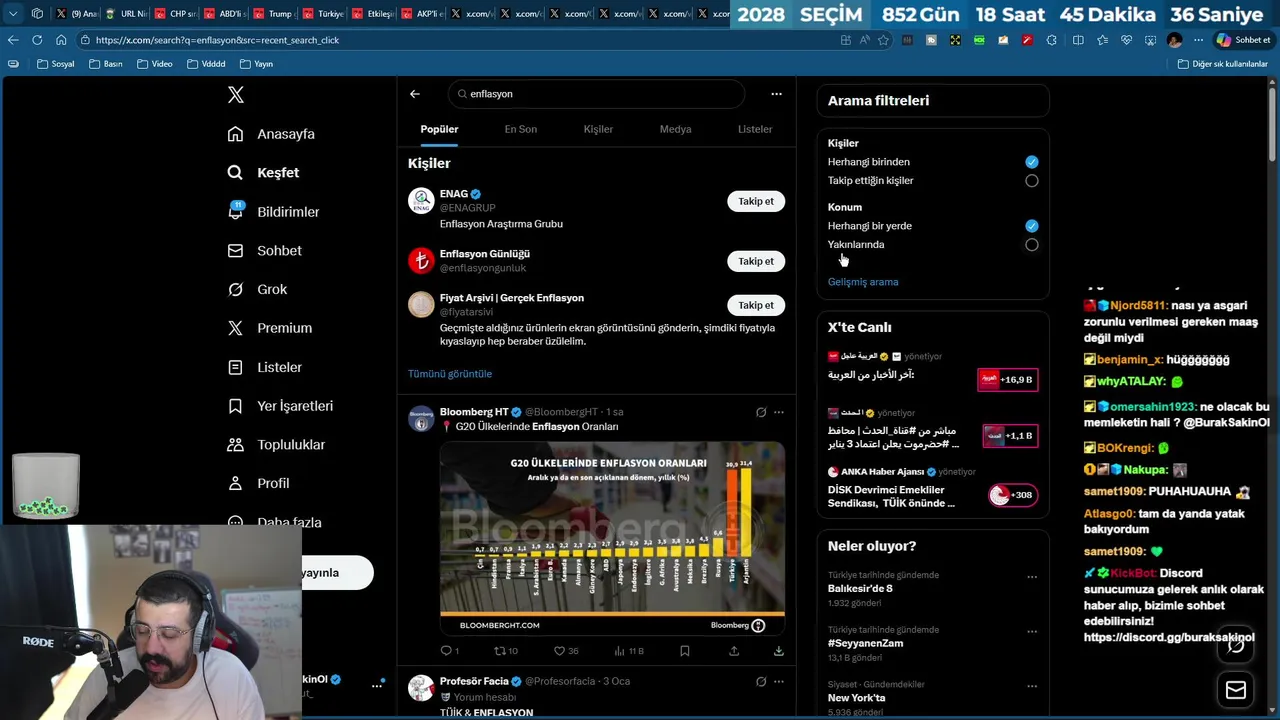1280x720 pixels.
Task: Select the Herhangi birinden radio option
Action: tap(1031, 162)
